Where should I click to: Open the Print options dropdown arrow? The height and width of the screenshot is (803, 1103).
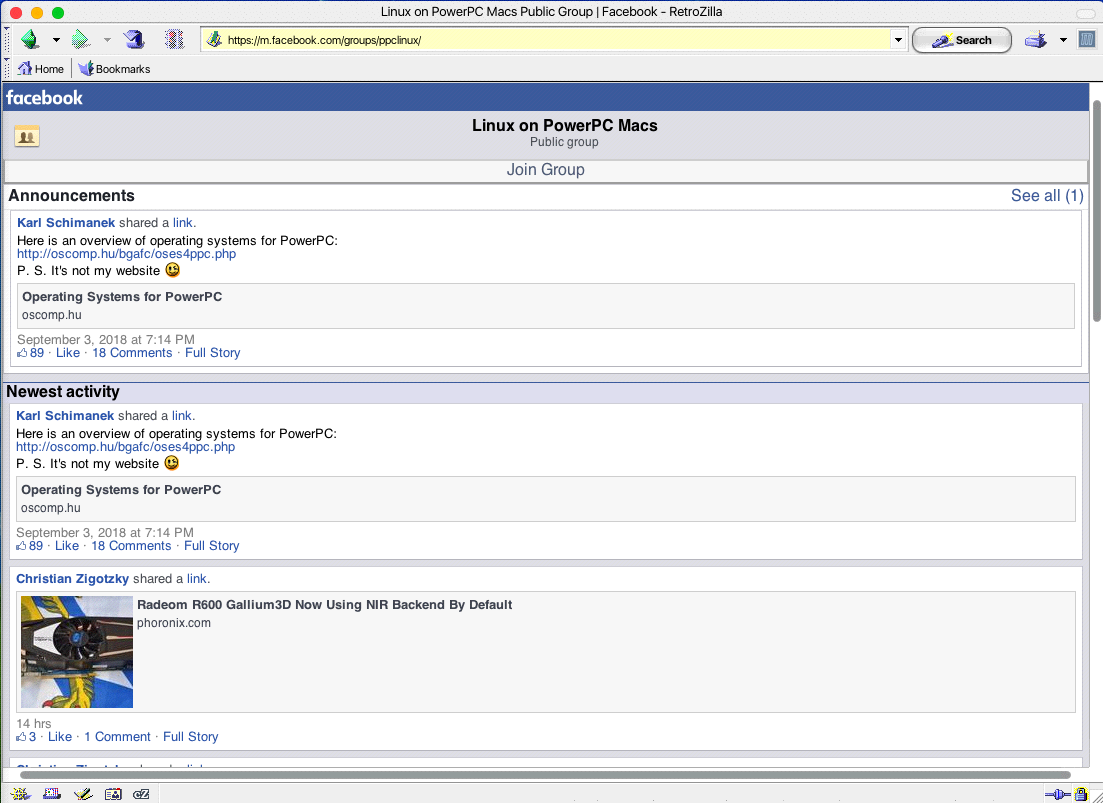click(1063, 40)
